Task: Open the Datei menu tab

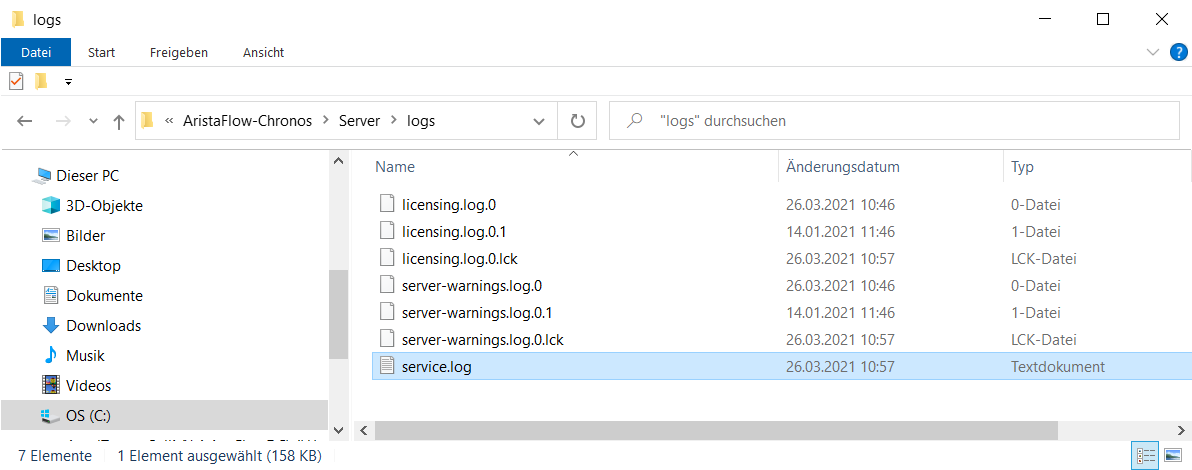Action: point(36,52)
